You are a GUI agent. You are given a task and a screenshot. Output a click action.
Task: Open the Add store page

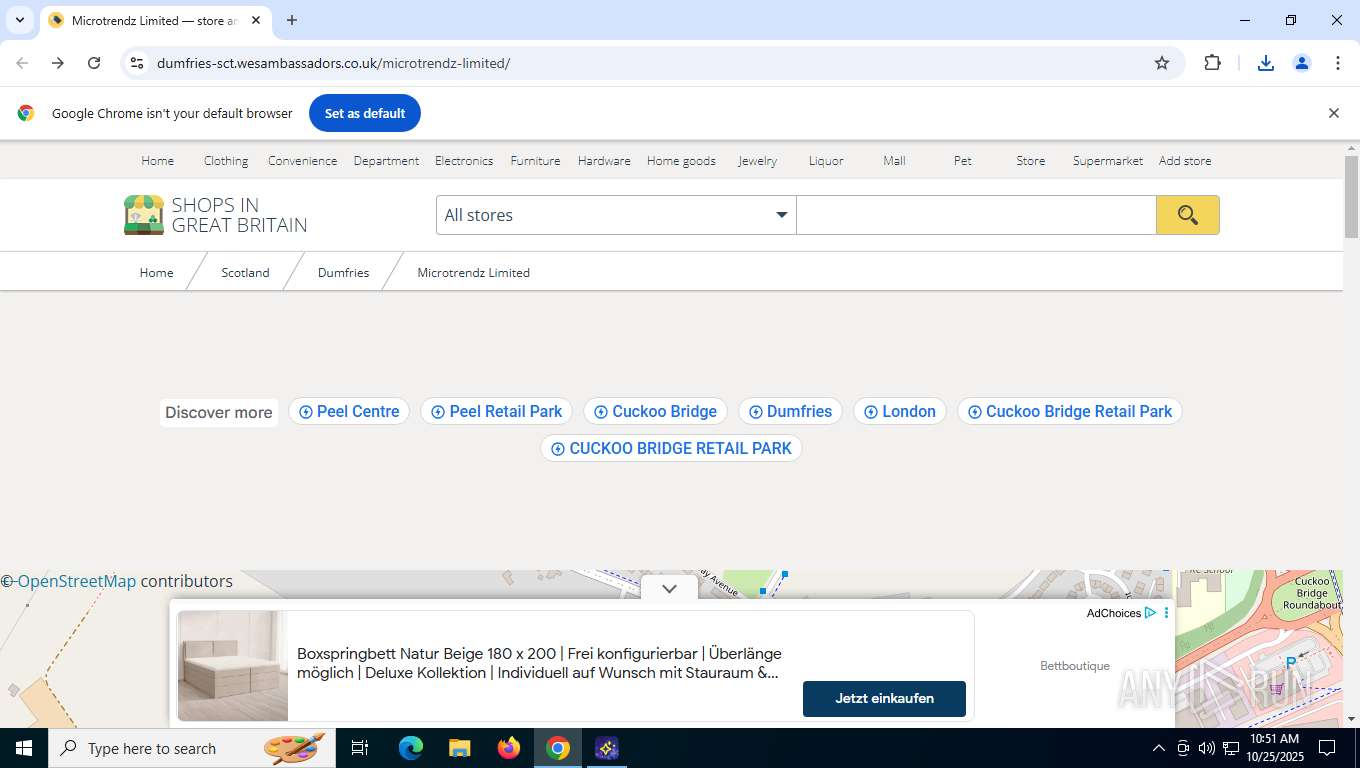tap(1185, 160)
